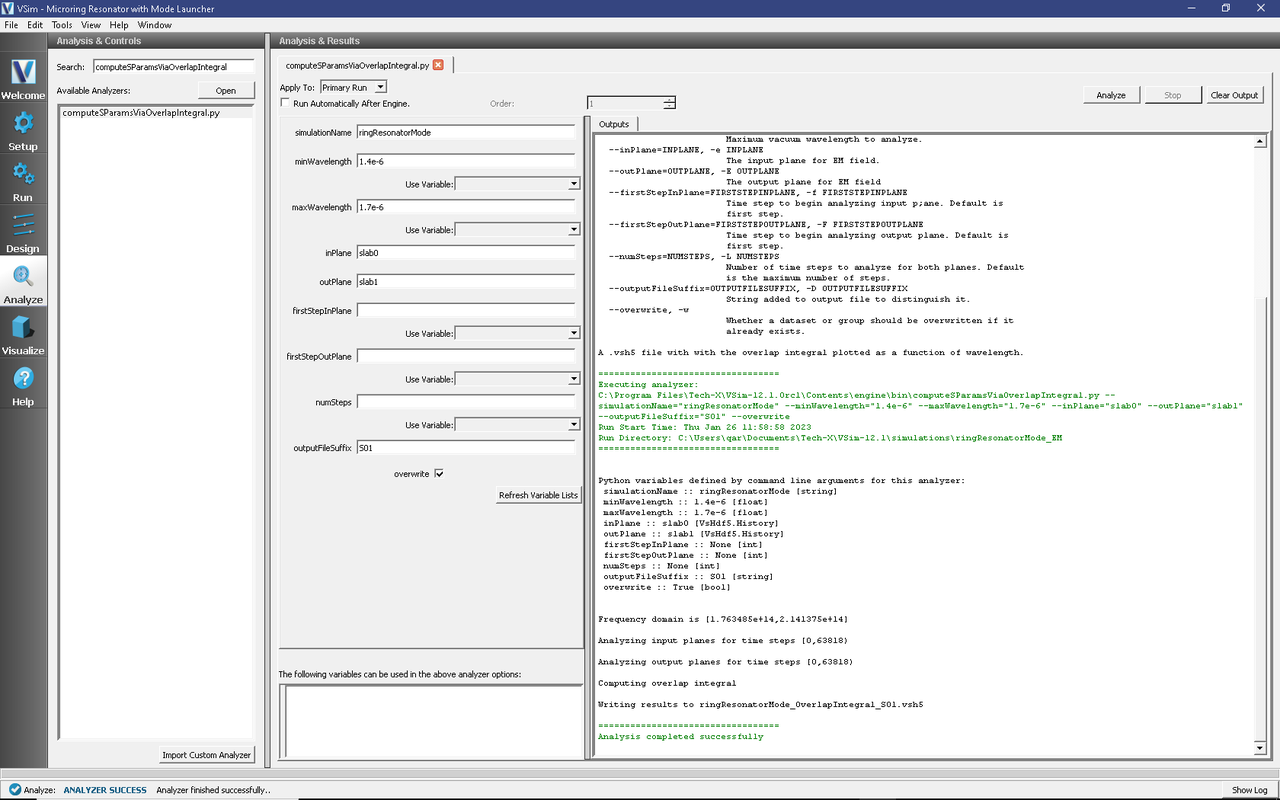This screenshot has height=800, width=1280.
Task: Open the Welcome sidebar section
Action: tap(23, 79)
